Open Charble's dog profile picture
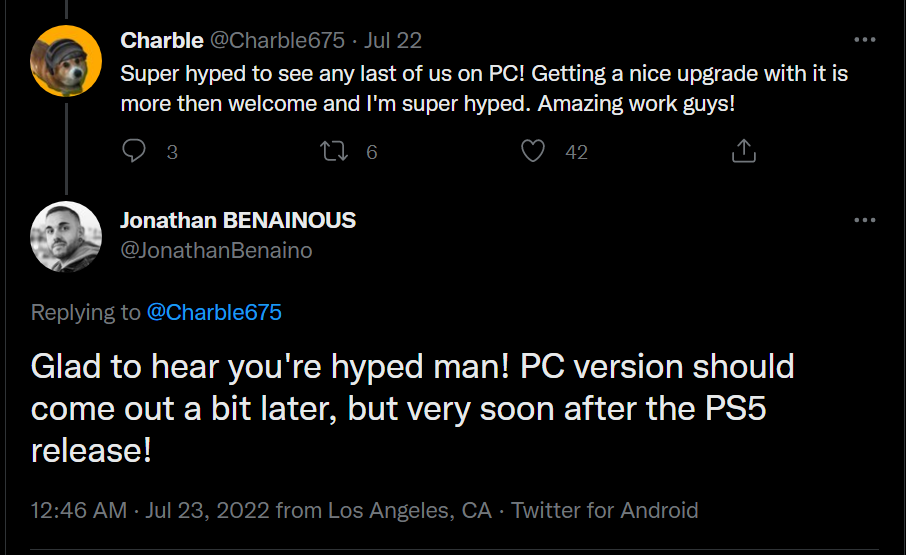The width and height of the screenshot is (906, 555). click(x=66, y=60)
